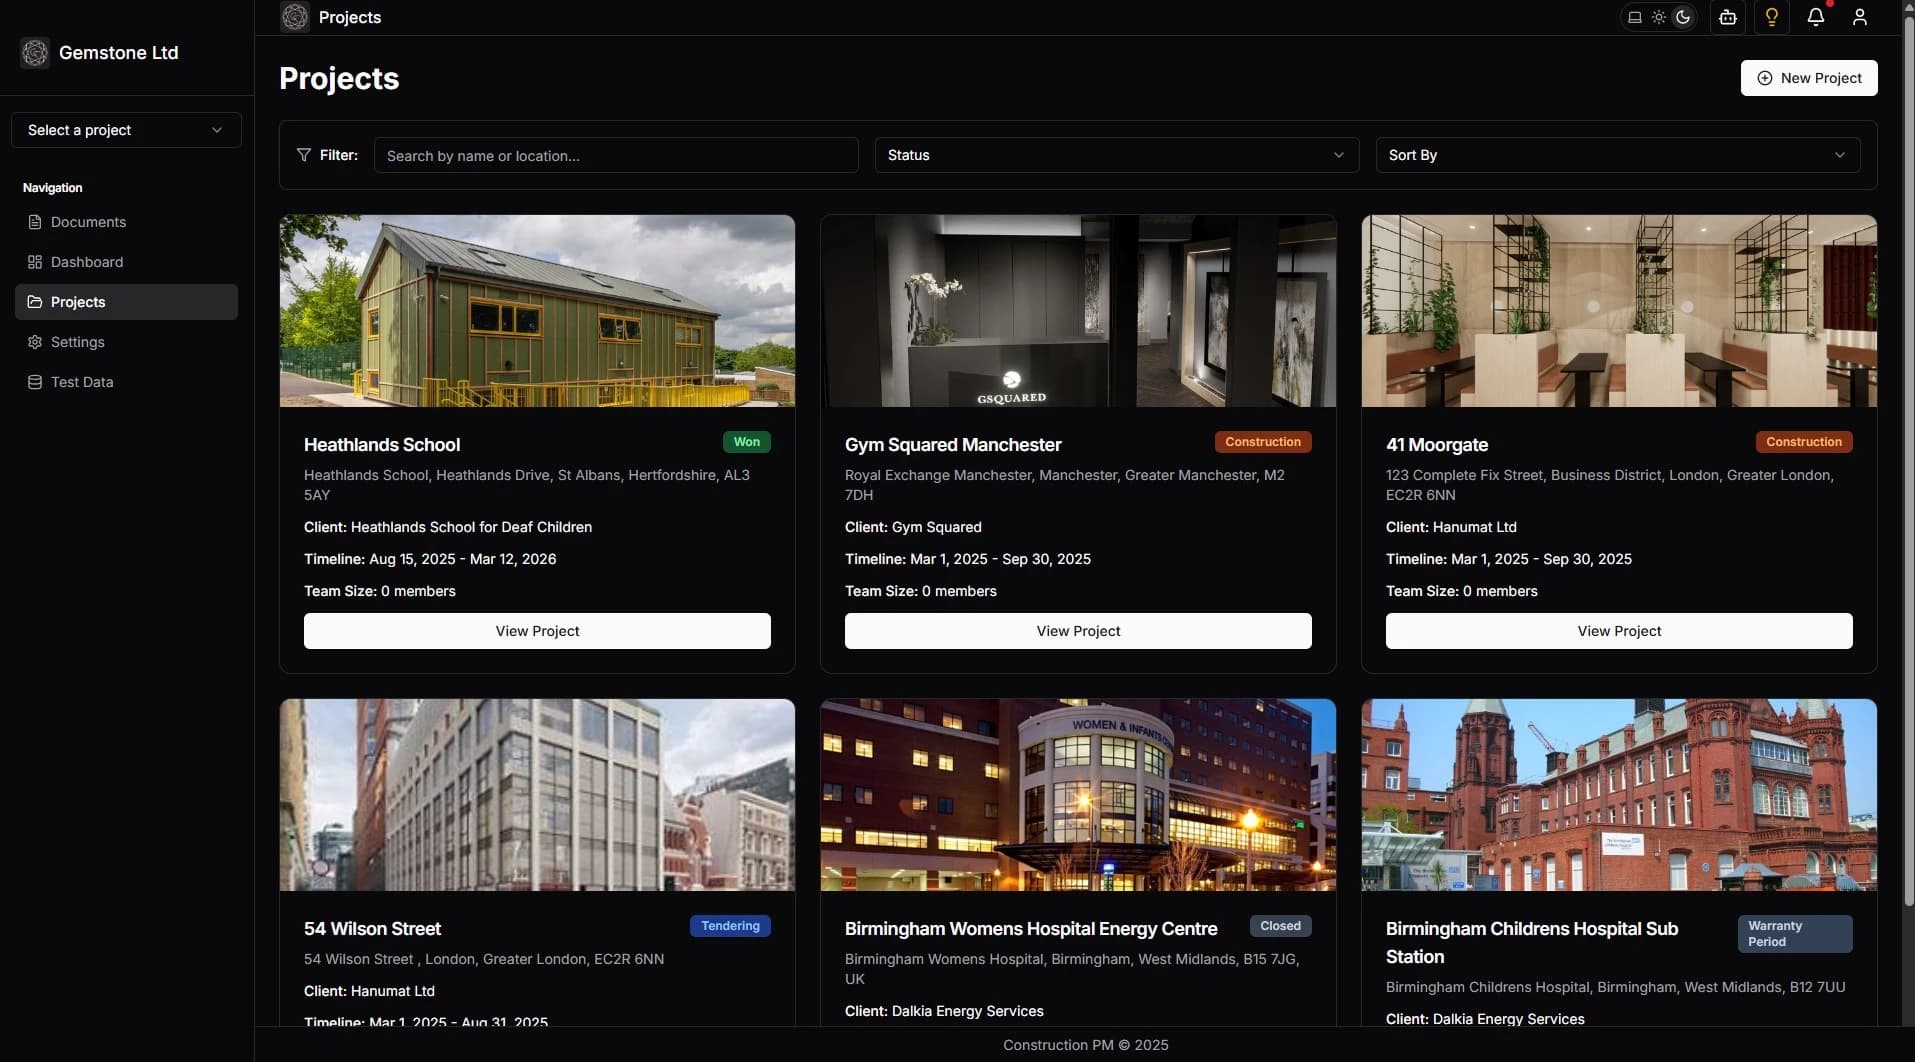This screenshot has width=1915, height=1062.
Task: Switch to dark mode theme
Action: point(1684,17)
